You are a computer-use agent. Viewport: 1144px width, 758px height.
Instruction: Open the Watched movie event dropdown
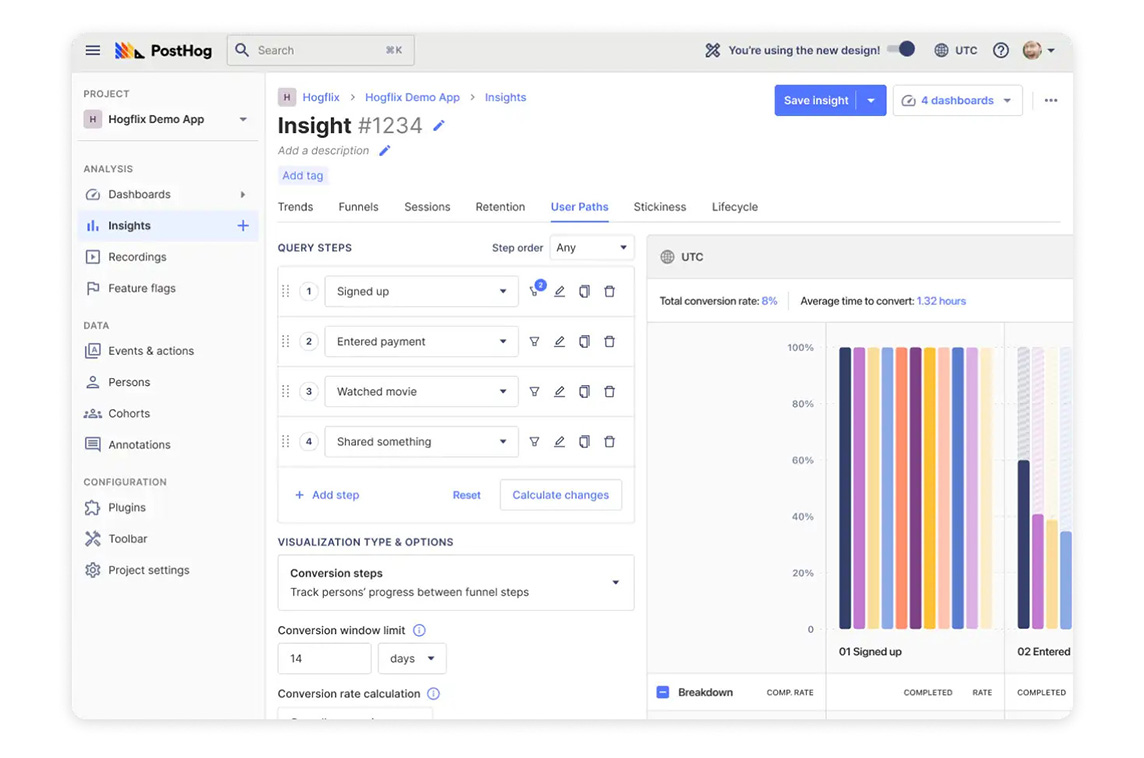tap(422, 392)
